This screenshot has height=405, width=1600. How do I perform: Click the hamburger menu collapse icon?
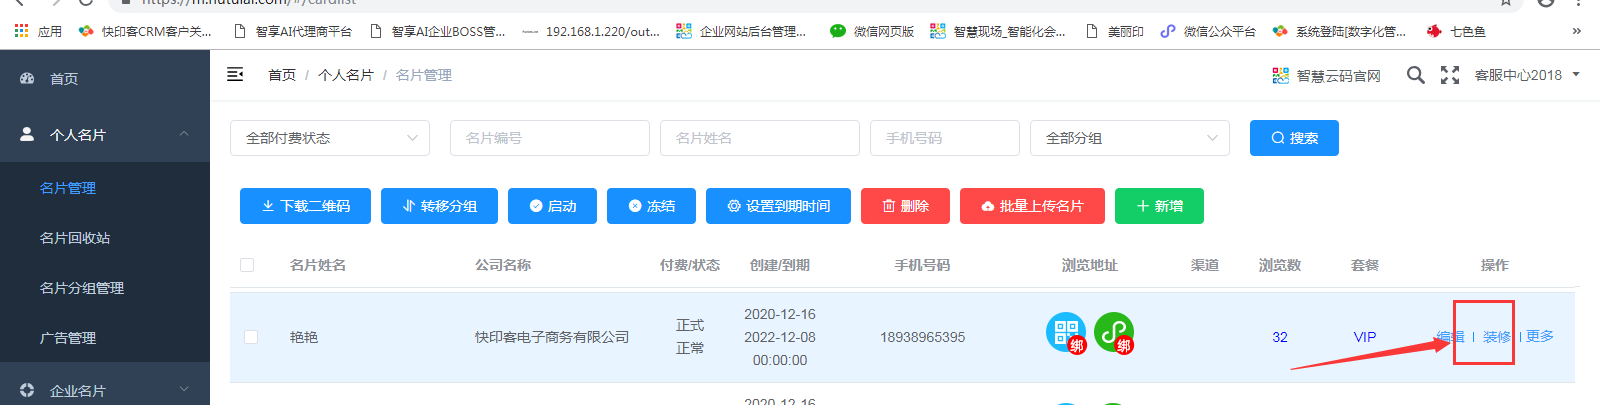click(235, 75)
